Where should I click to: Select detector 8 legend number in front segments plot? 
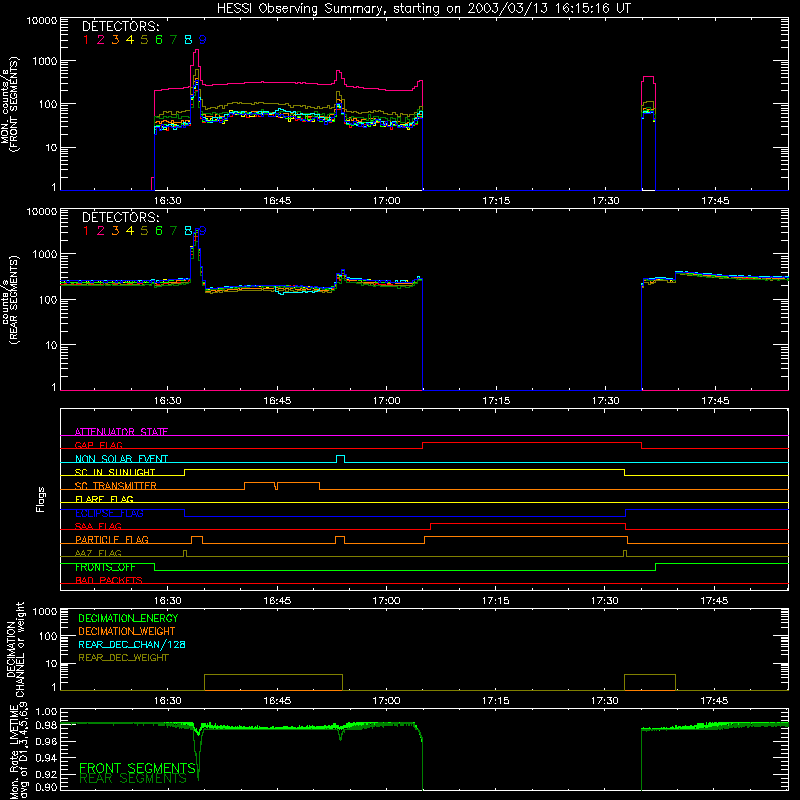(x=188, y=40)
